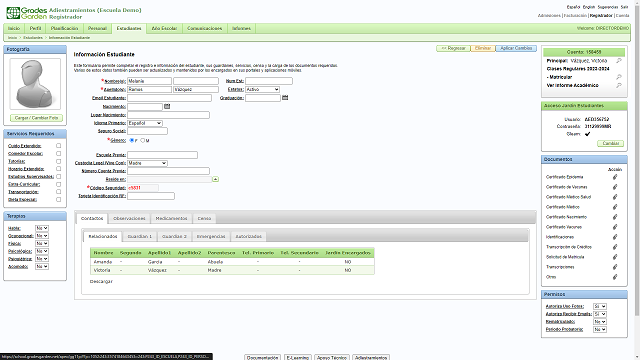Open the Psicológica therapy dropdown

42,251
